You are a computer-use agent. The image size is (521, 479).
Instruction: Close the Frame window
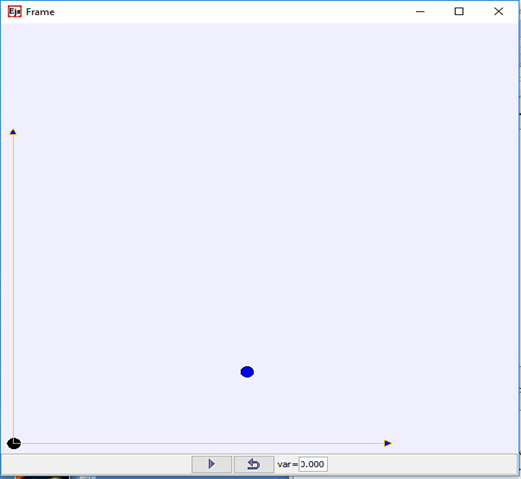pyautogui.click(x=498, y=12)
